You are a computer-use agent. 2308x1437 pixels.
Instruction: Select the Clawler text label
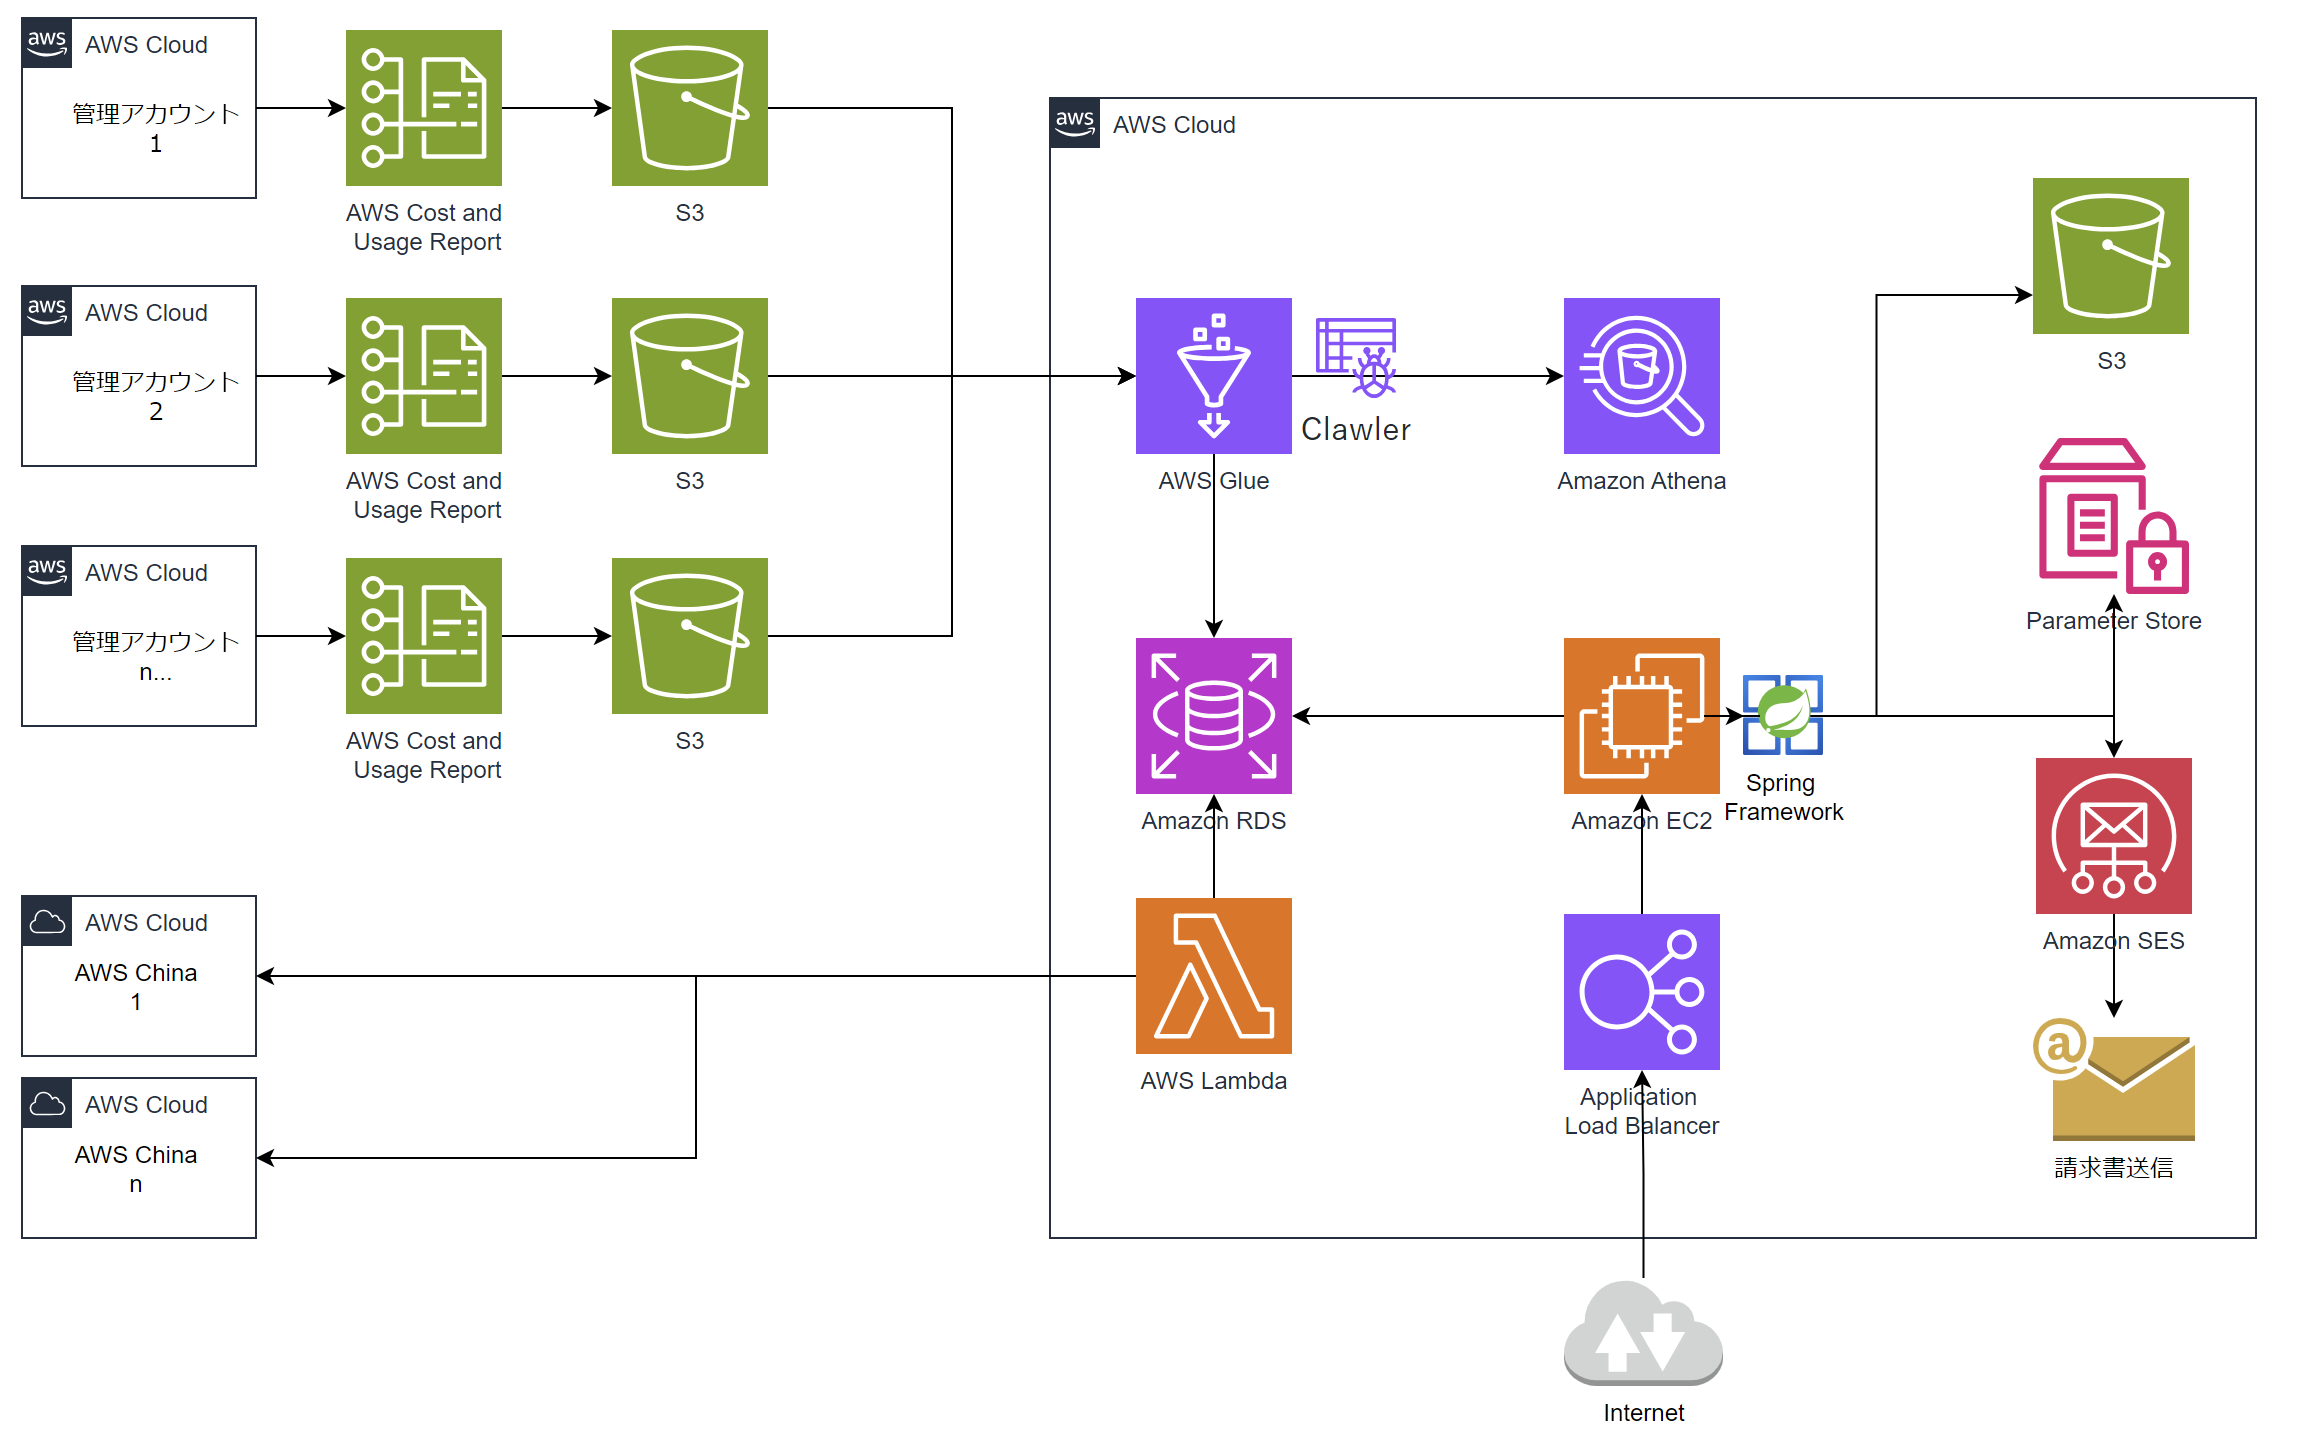(x=1355, y=429)
